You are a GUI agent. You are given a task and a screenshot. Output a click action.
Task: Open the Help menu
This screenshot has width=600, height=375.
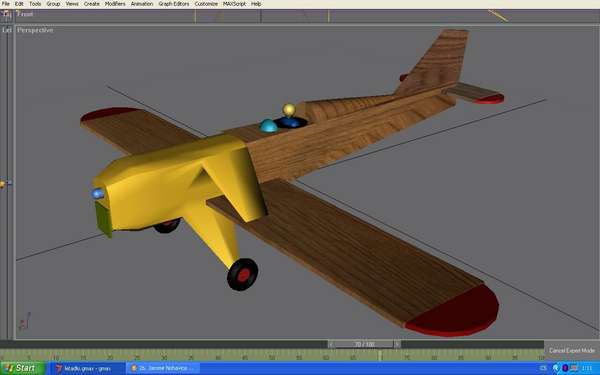pyautogui.click(x=256, y=4)
